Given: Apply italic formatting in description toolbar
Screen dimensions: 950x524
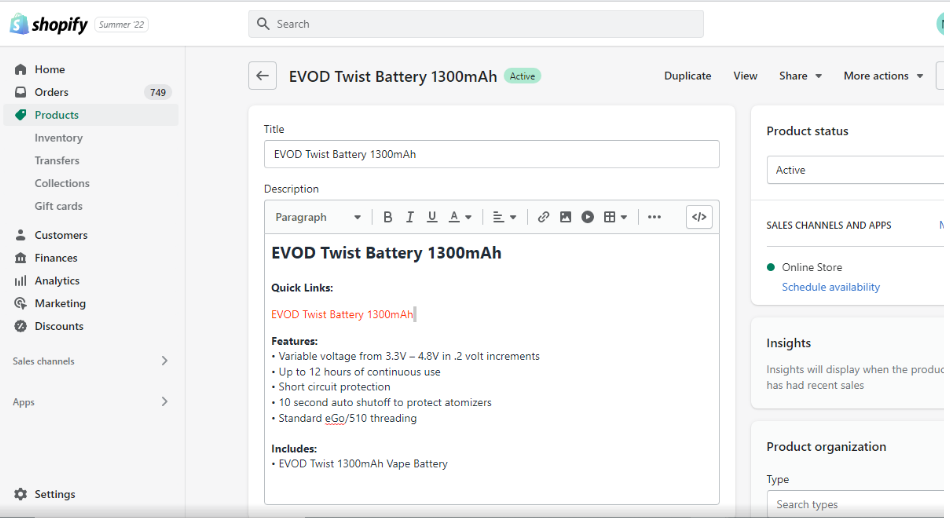Looking at the screenshot, I should point(410,217).
